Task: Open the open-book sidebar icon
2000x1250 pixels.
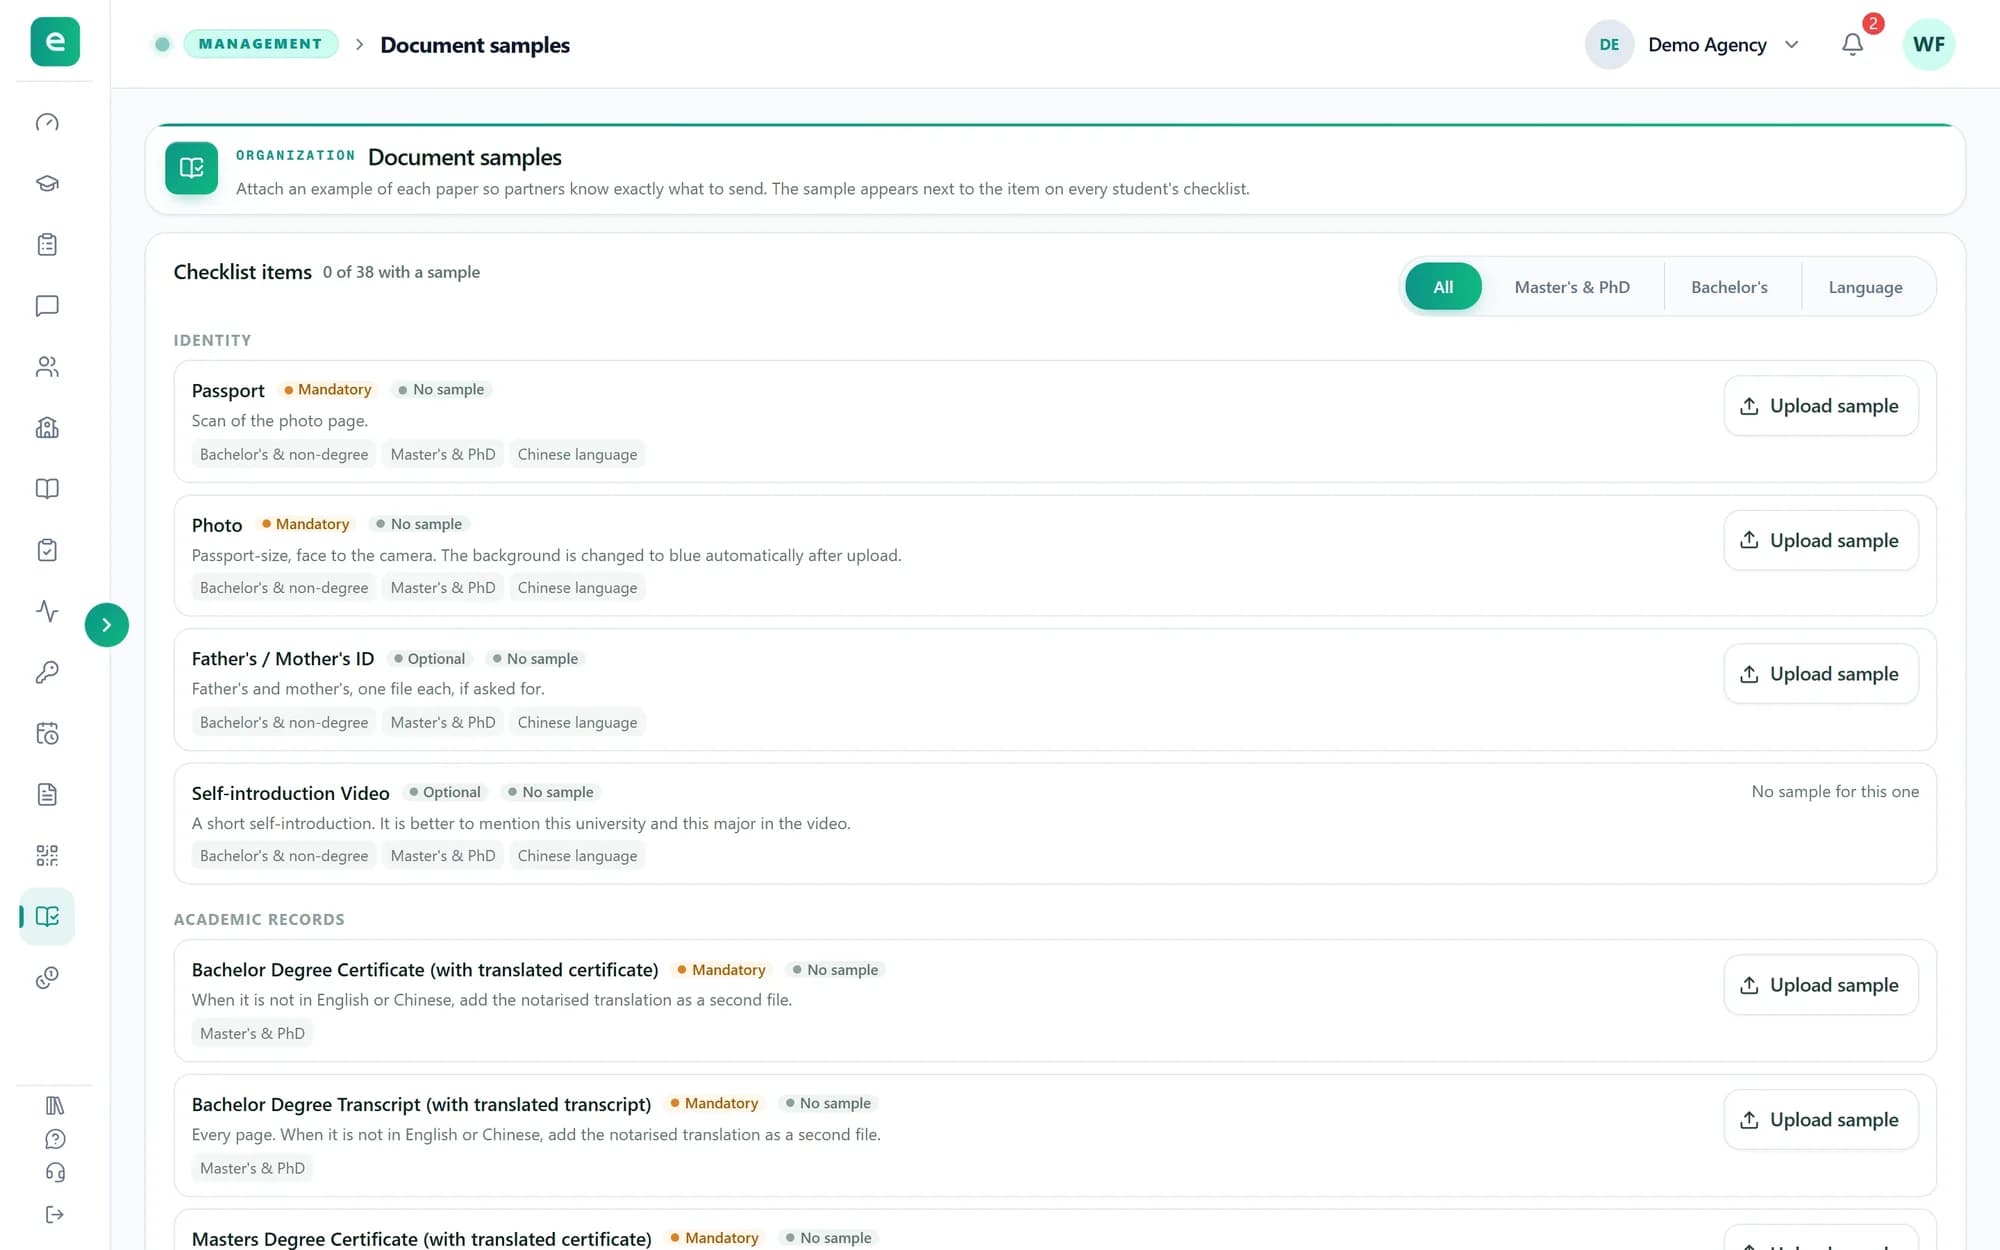Action: (x=47, y=488)
